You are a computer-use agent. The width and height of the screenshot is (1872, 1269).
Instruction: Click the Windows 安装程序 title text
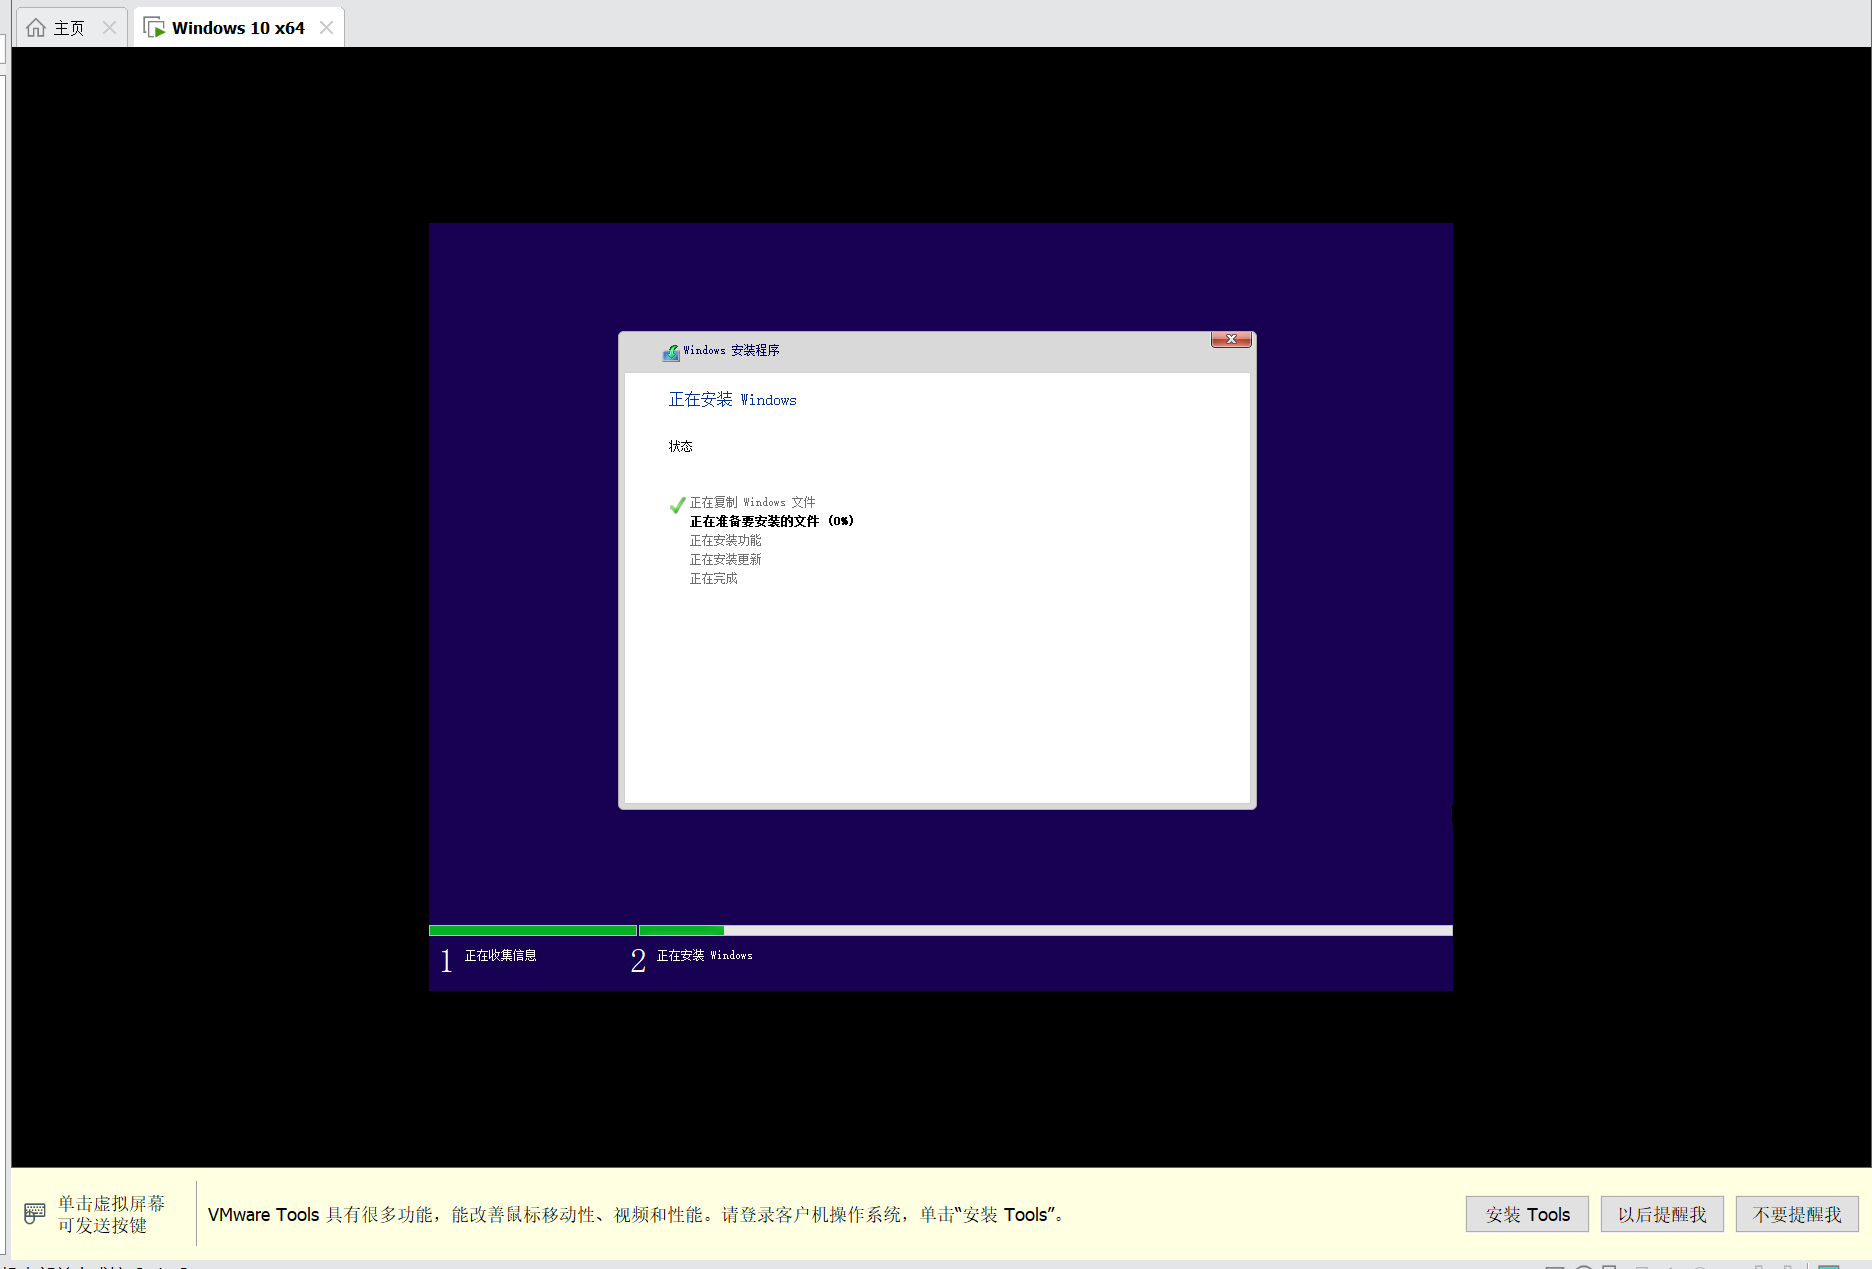point(731,351)
